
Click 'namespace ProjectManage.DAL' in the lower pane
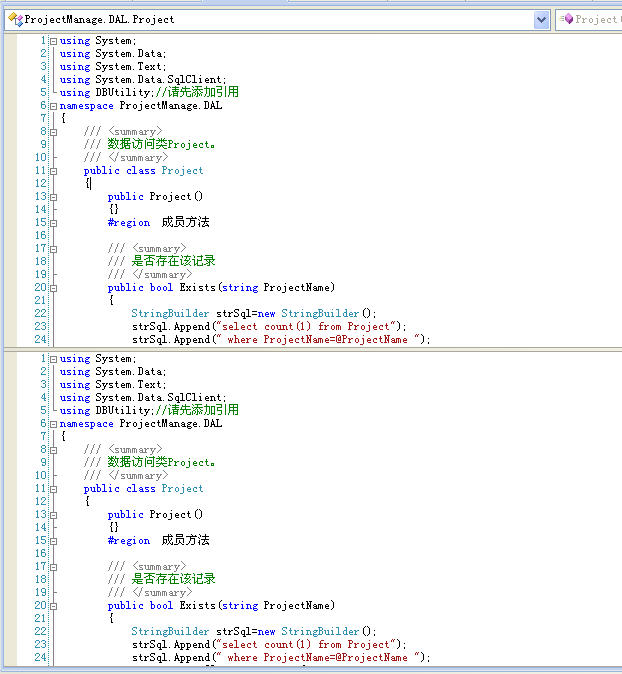(x=141, y=424)
